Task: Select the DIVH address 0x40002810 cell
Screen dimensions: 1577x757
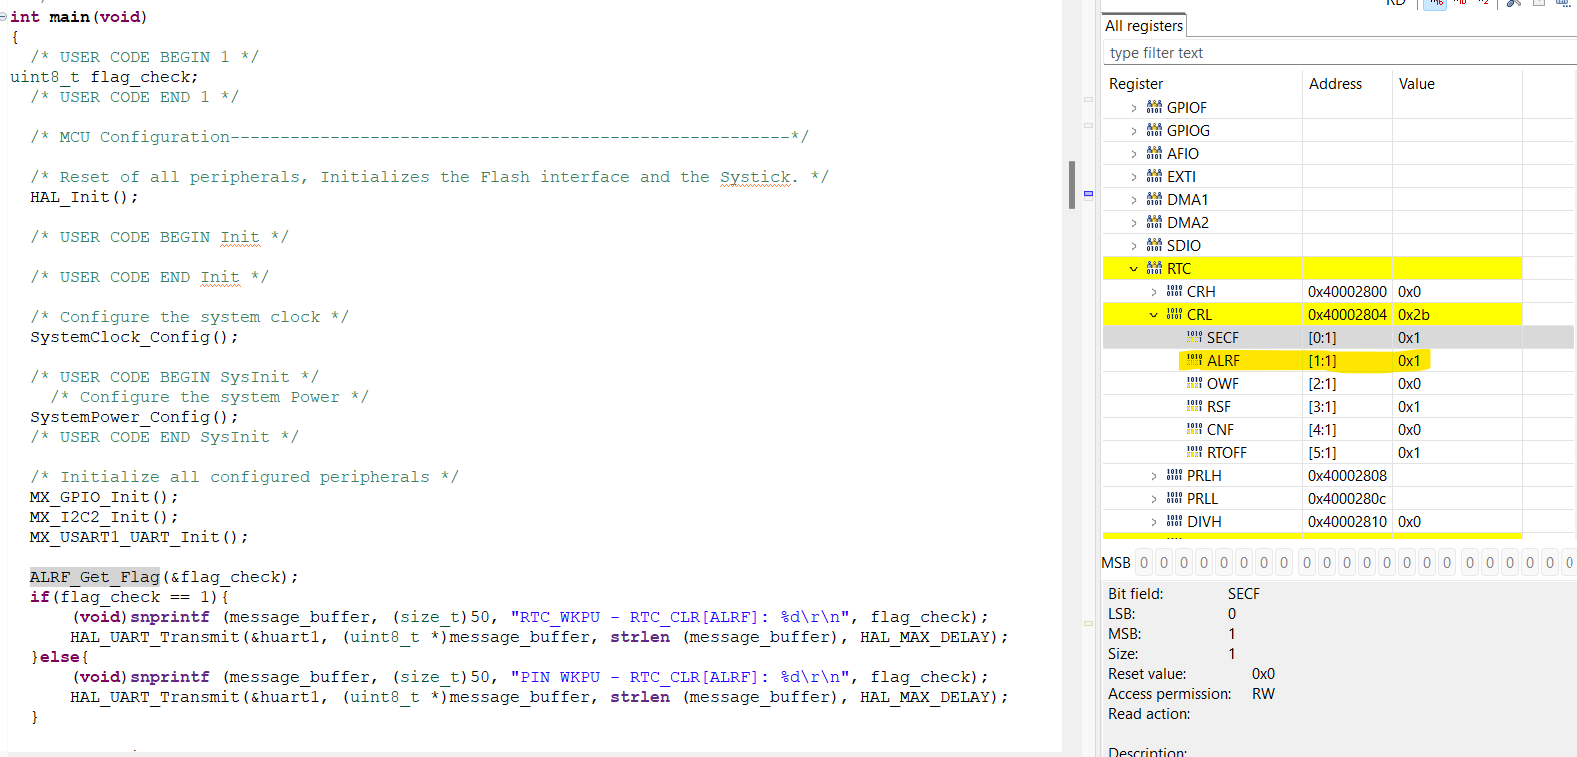Action: point(1347,521)
